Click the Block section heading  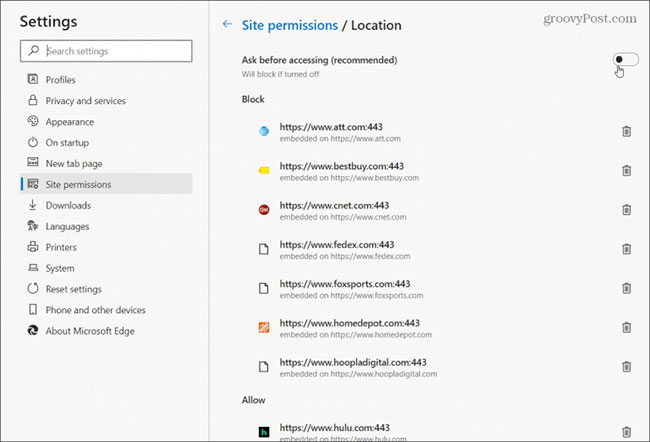click(x=253, y=99)
